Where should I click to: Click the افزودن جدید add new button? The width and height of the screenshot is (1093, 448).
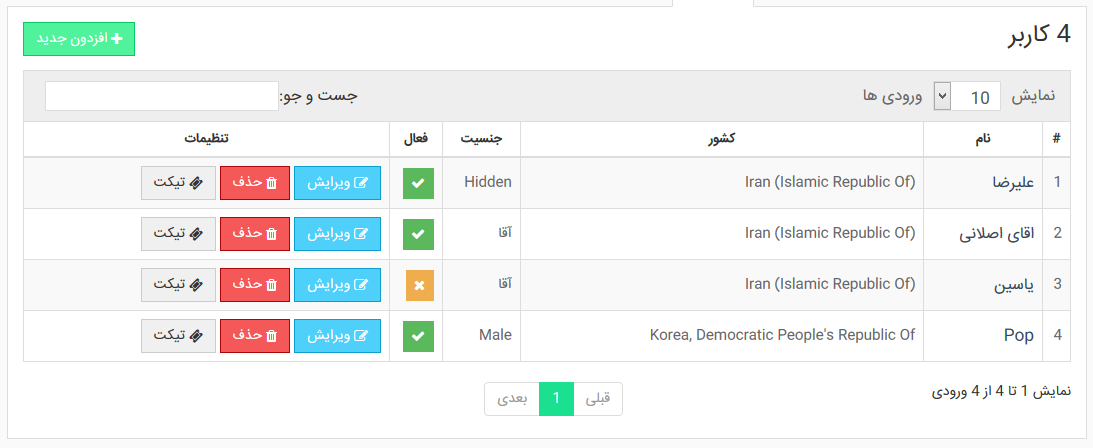pyautogui.click(x=79, y=39)
